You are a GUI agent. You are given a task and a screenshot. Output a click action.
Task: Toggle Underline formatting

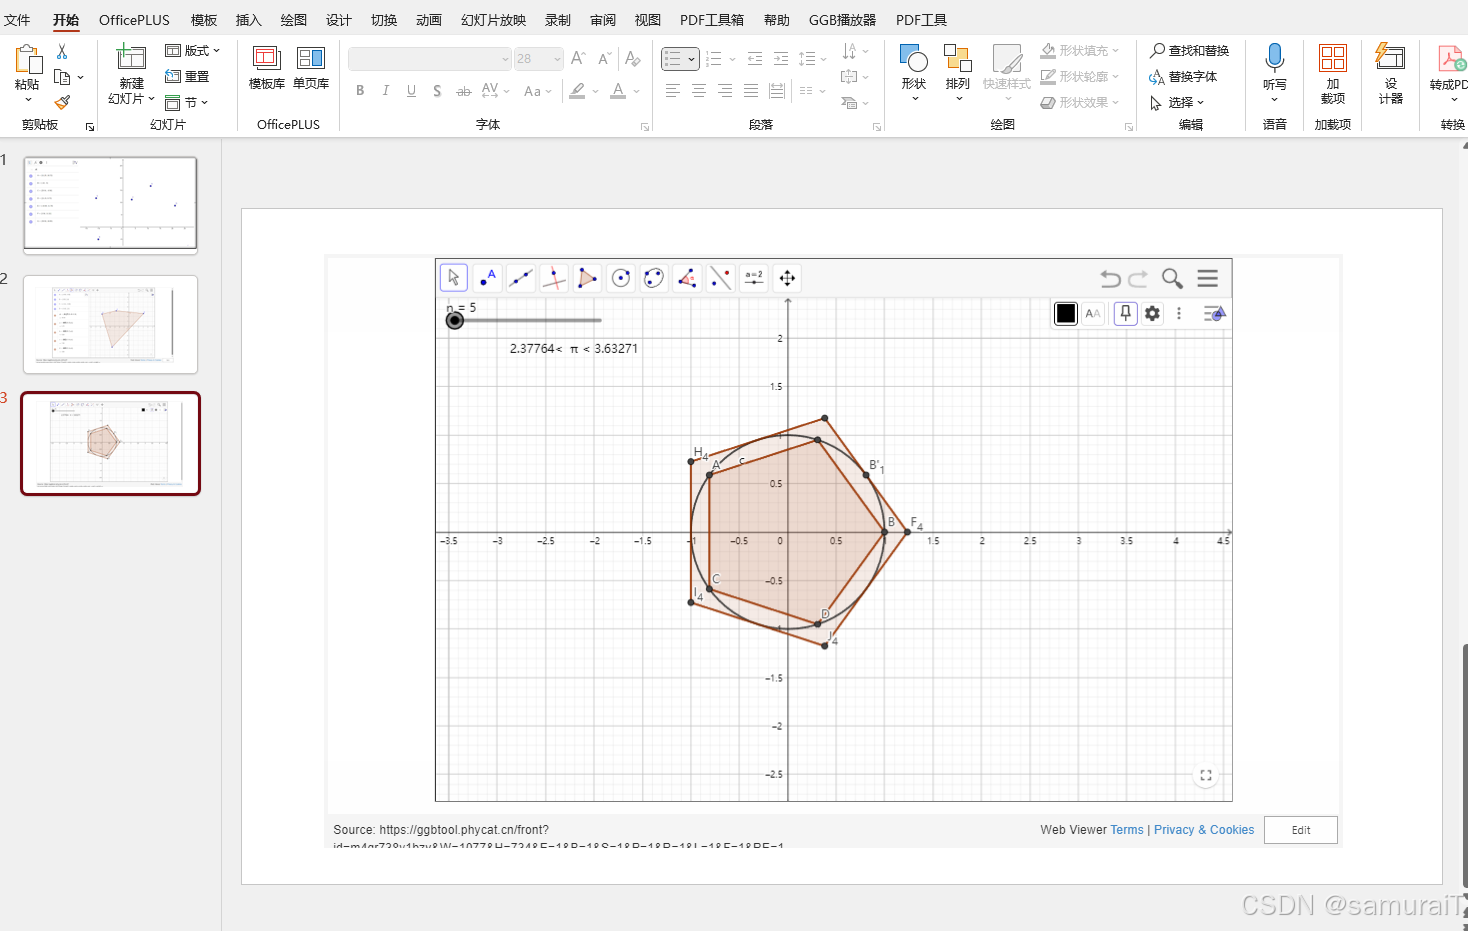[x=411, y=91]
